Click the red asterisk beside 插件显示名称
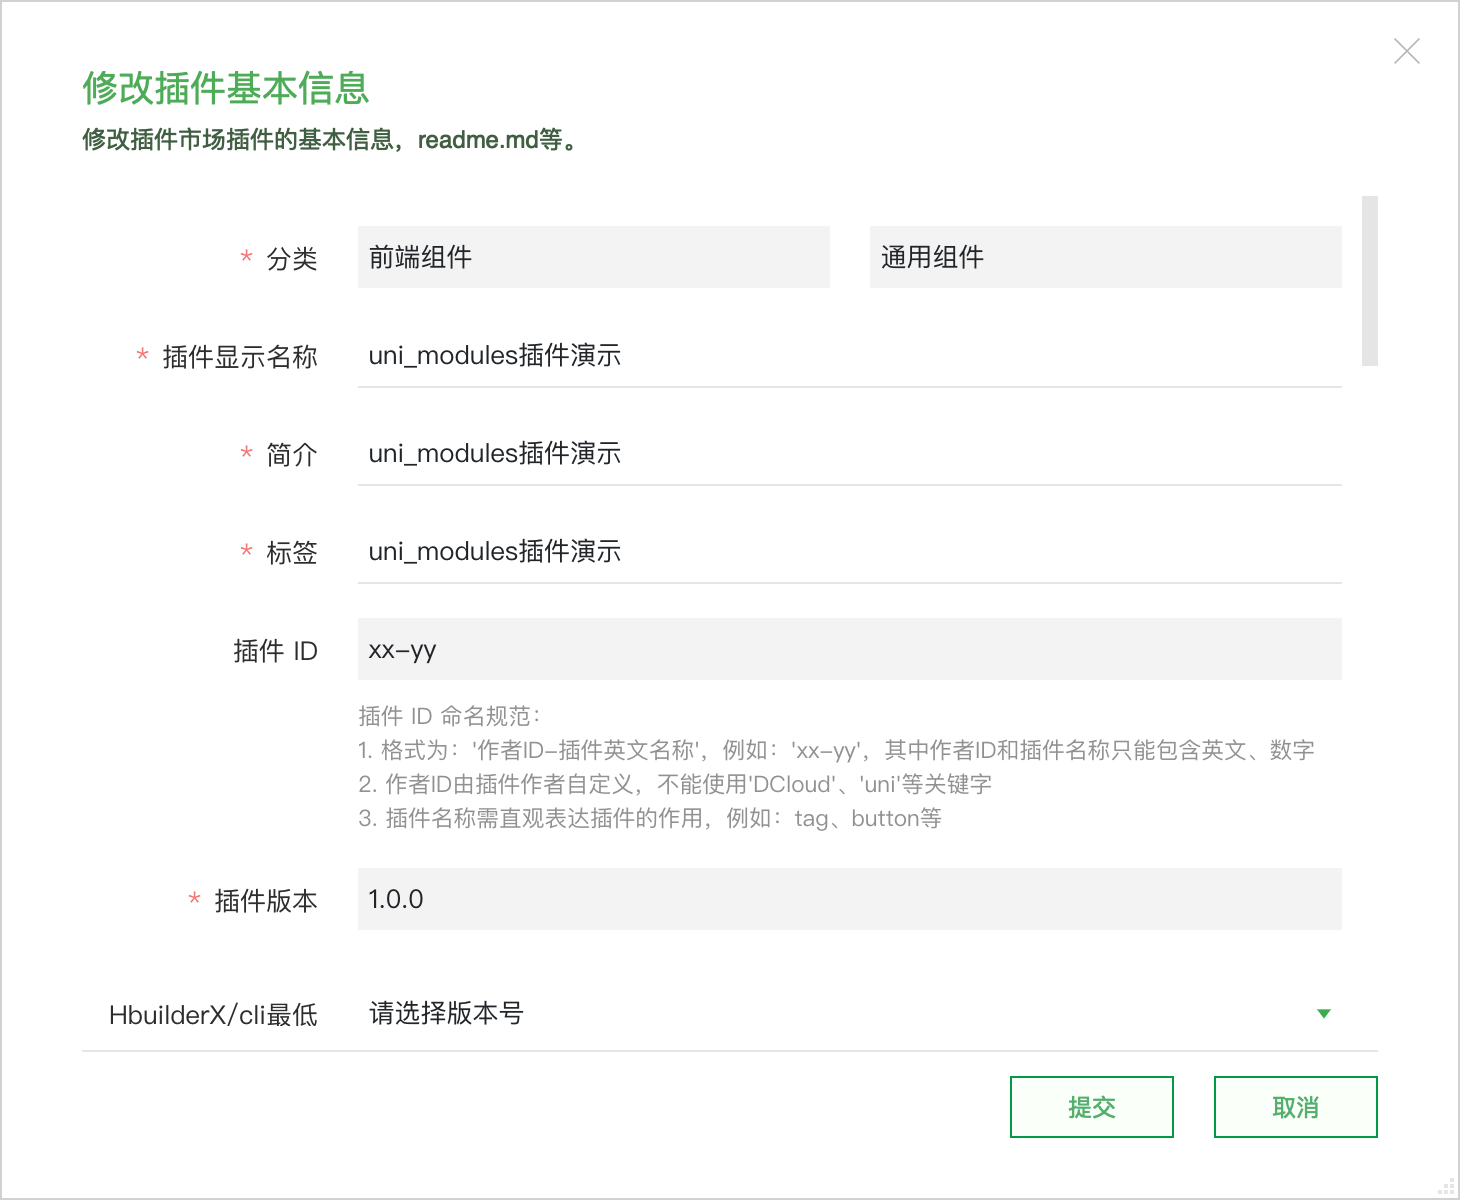Screen dimensions: 1460x1200 (x=141, y=356)
